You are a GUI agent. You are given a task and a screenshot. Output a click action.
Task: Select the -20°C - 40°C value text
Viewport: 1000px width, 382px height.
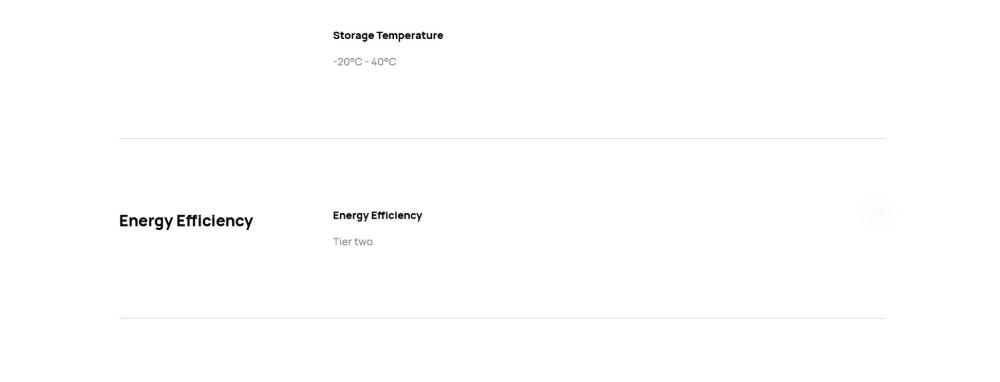pyautogui.click(x=364, y=62)
